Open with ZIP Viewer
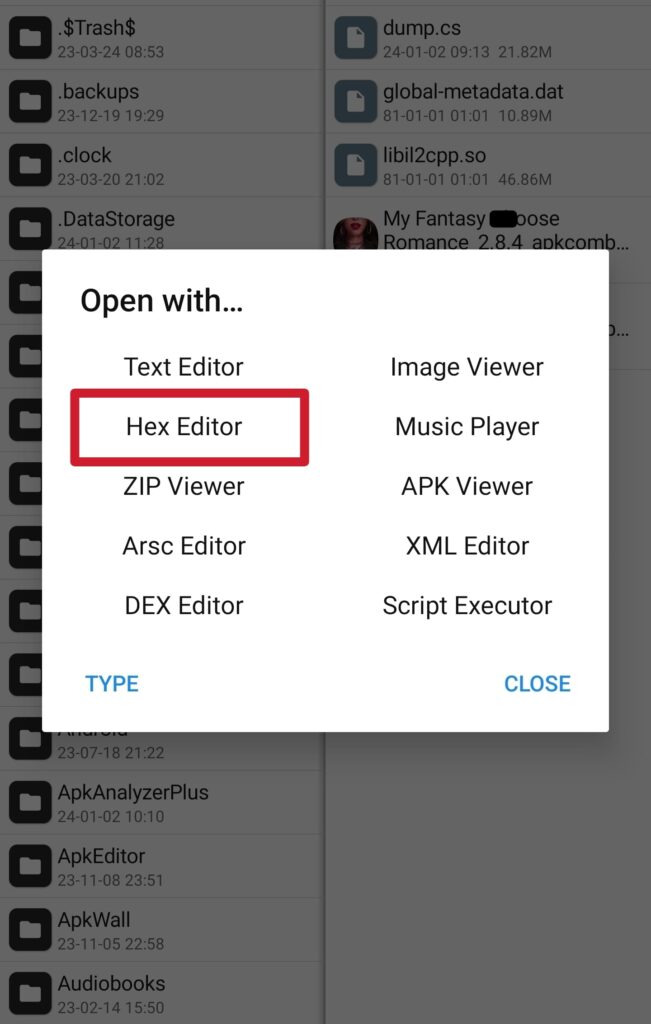The height and width of the screenshot is (1024, 651). [184, 487]
